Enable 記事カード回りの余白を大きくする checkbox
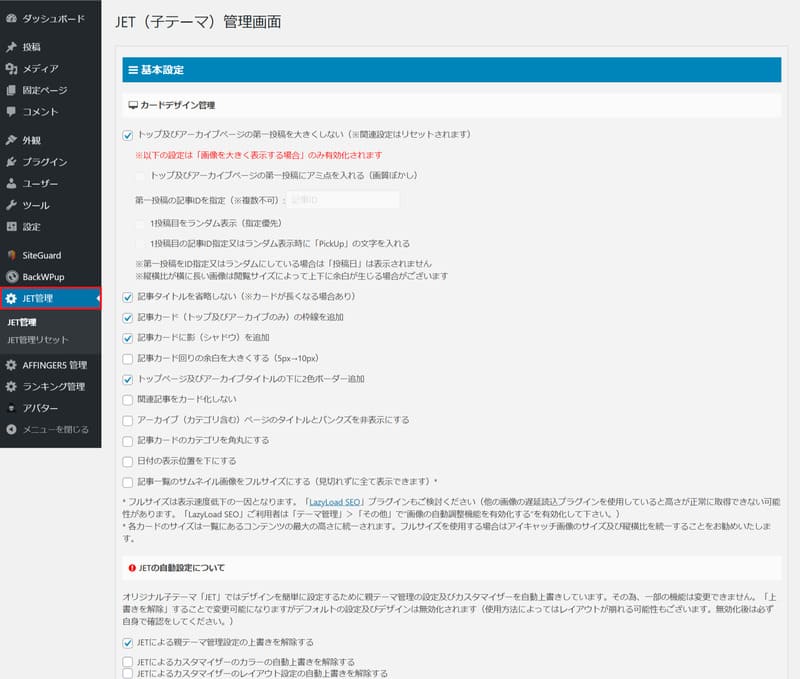This screenshot has width=800, height=679. (x=128, y=359)
